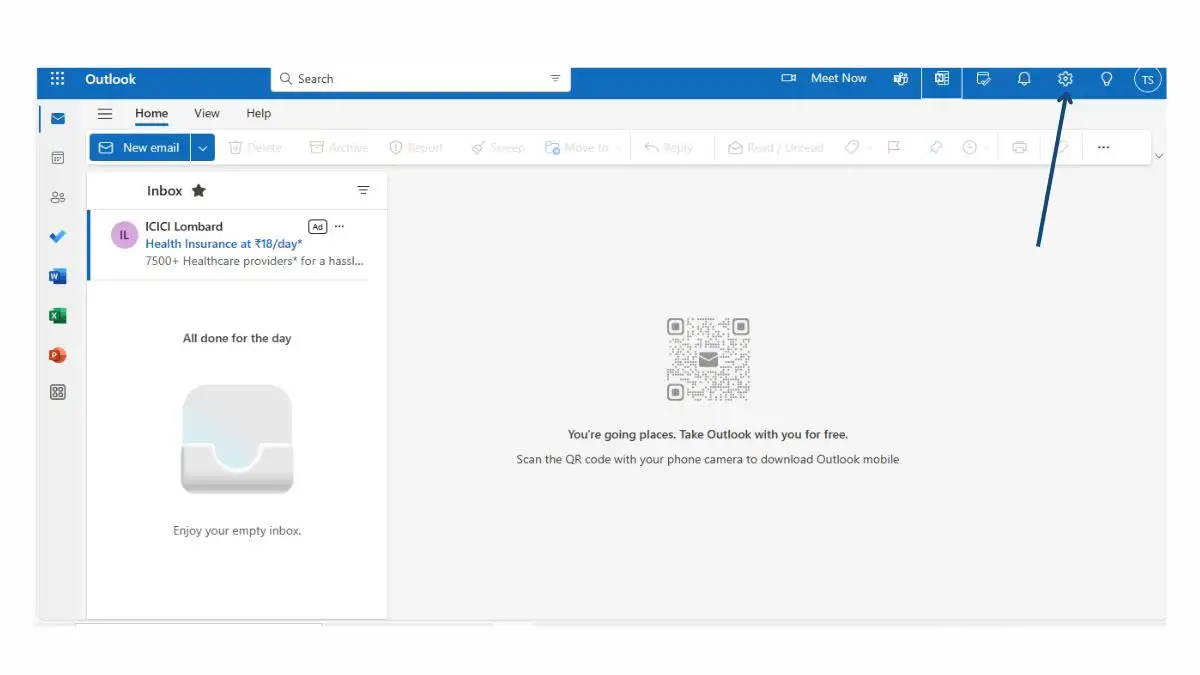Click the Search input box

[420, 79]
